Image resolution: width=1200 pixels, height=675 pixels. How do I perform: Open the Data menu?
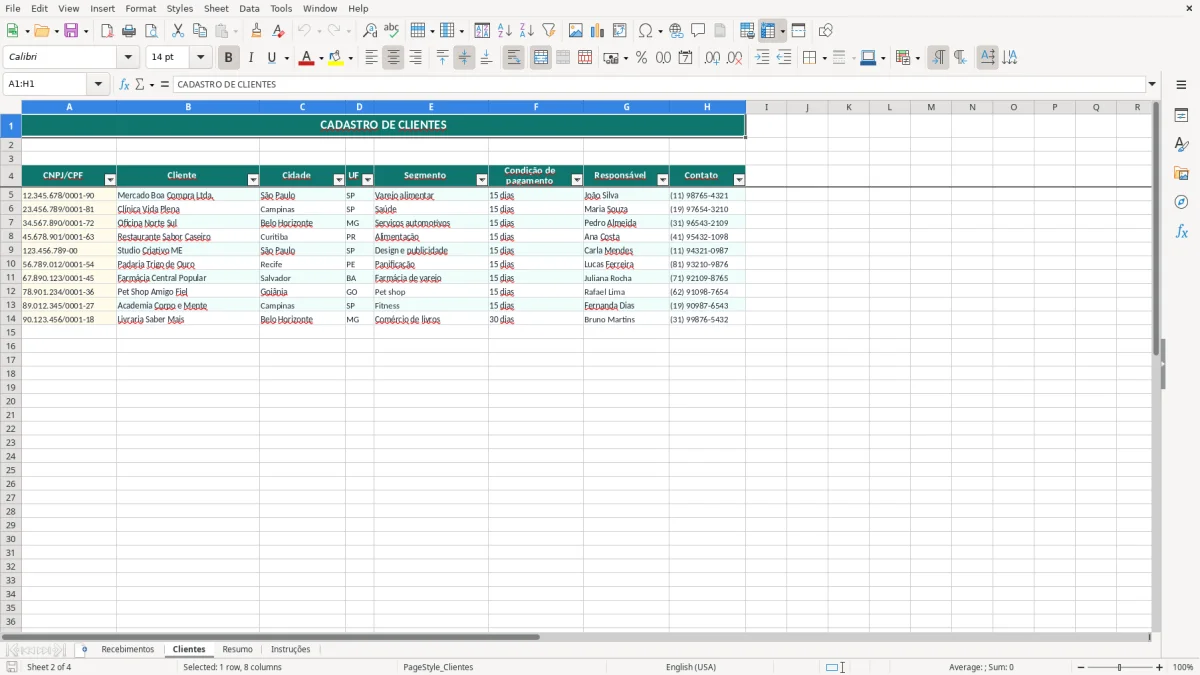249,8
